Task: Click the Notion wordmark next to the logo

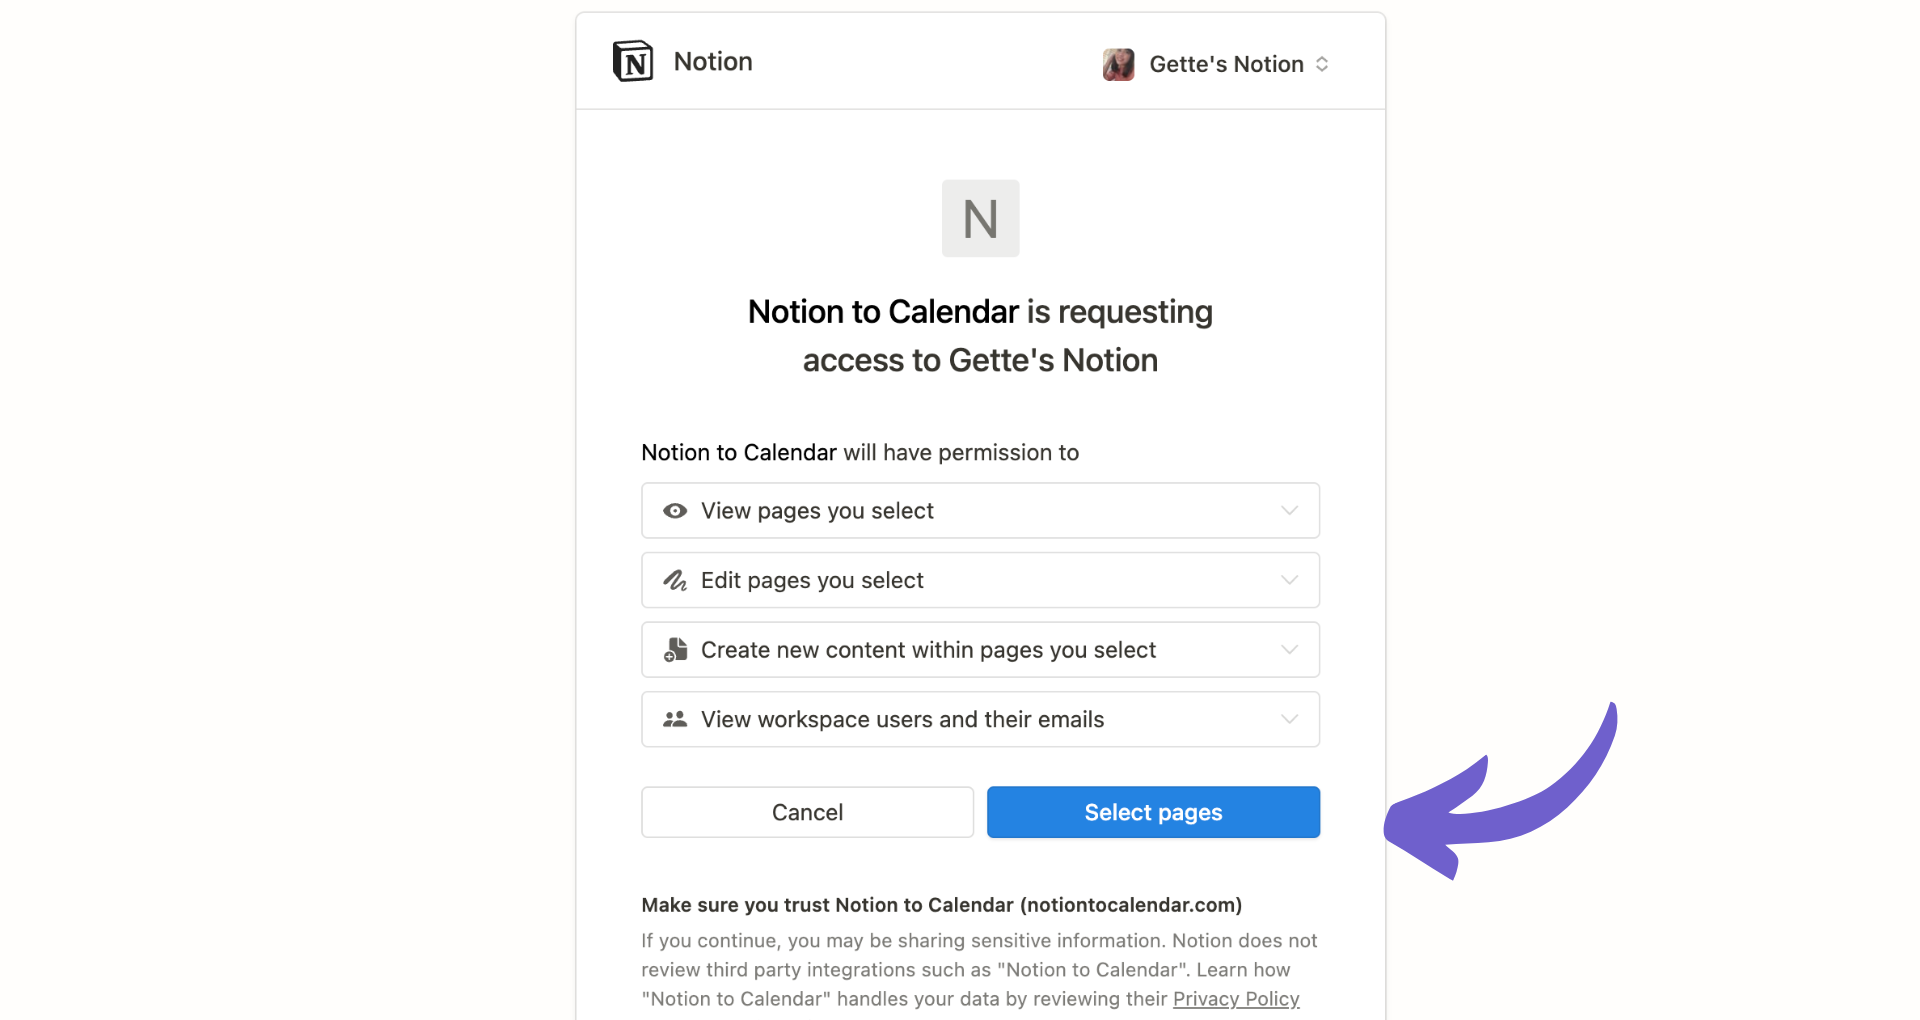Action: (712, 61)
